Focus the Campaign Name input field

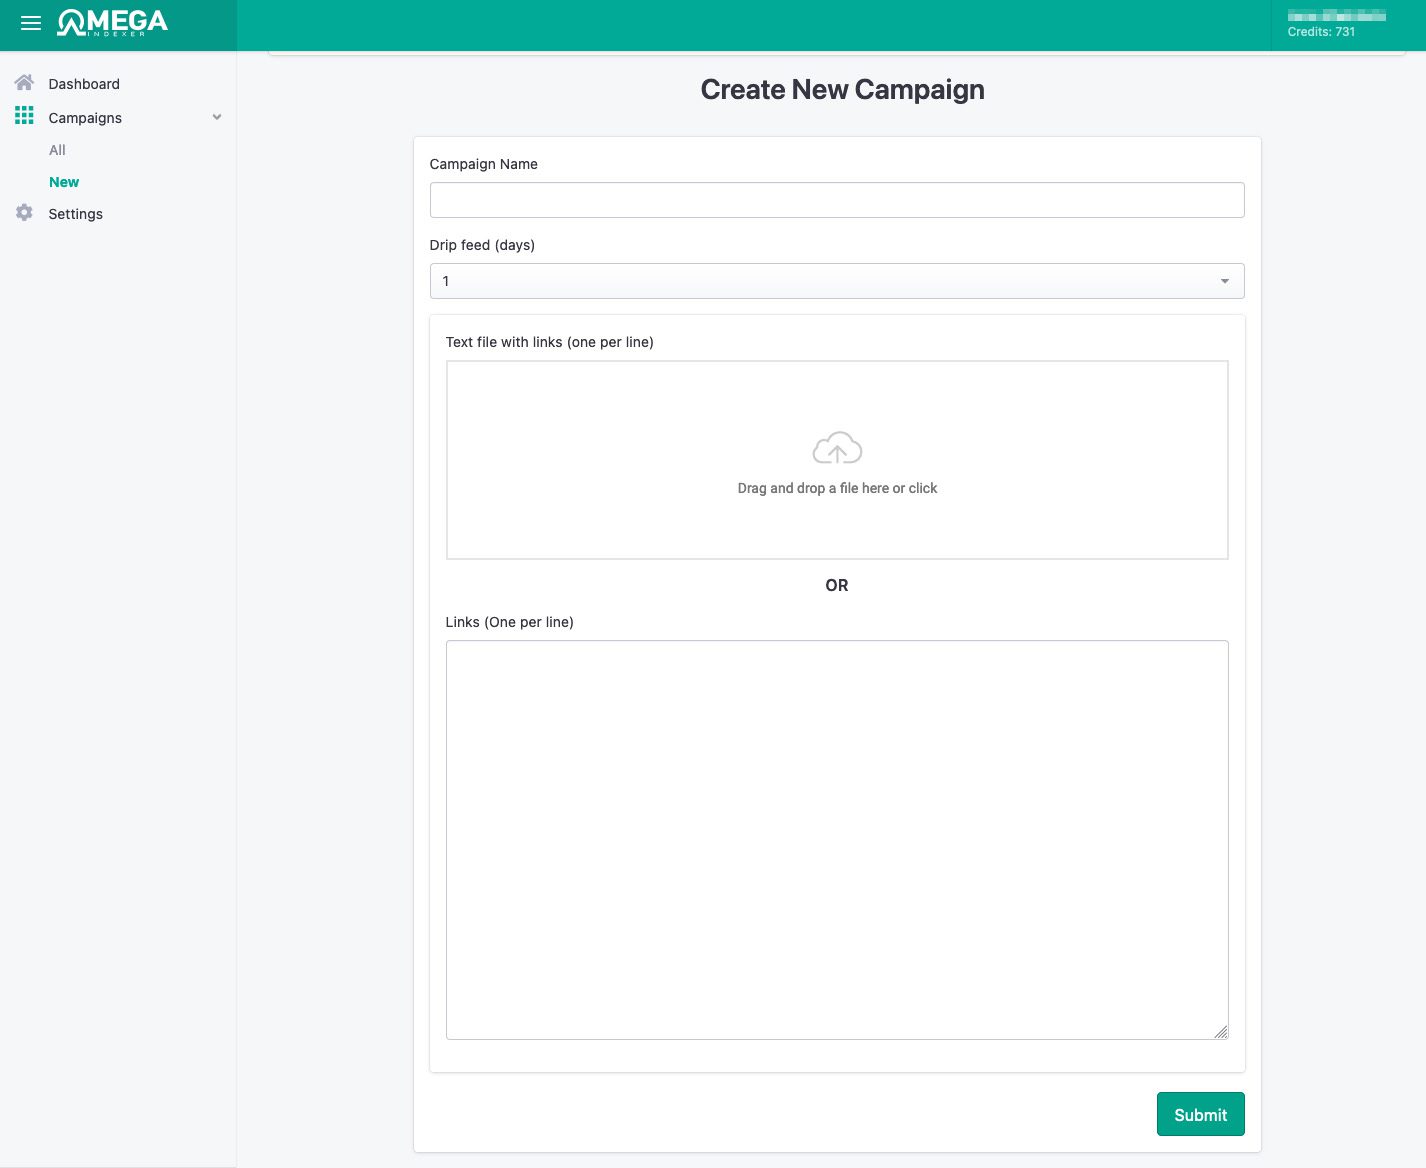pos(836,200)
